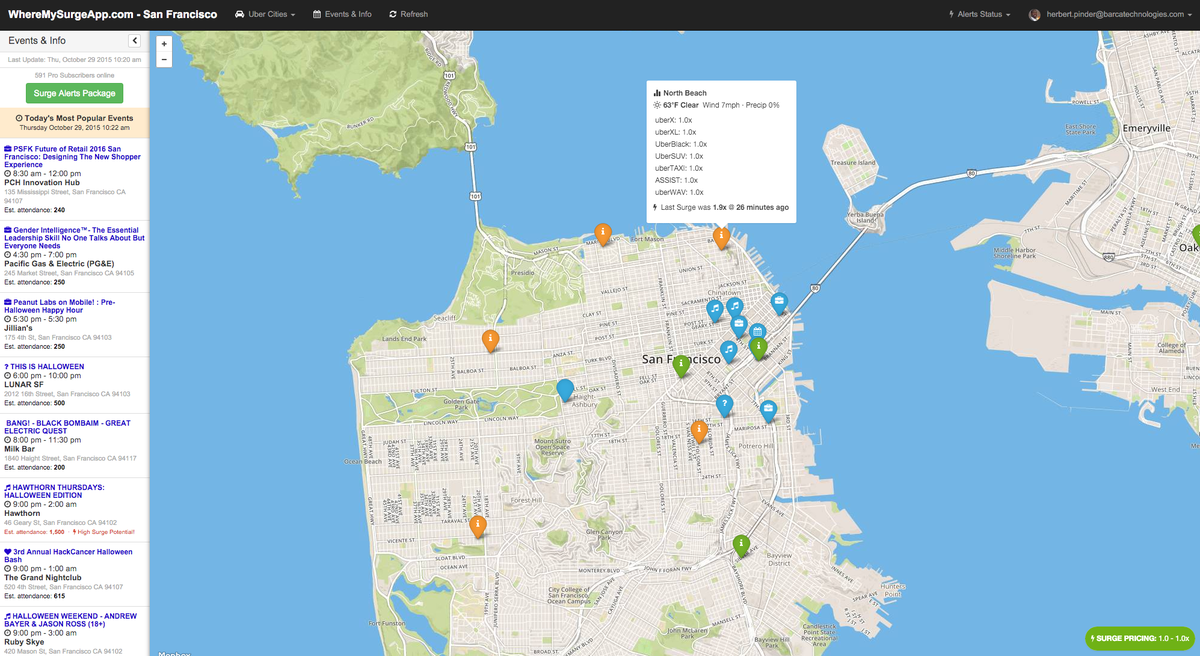Open the green info marker in Bayview District
The height and width of the screenshot is (656, 1200).
pos(741,546)
